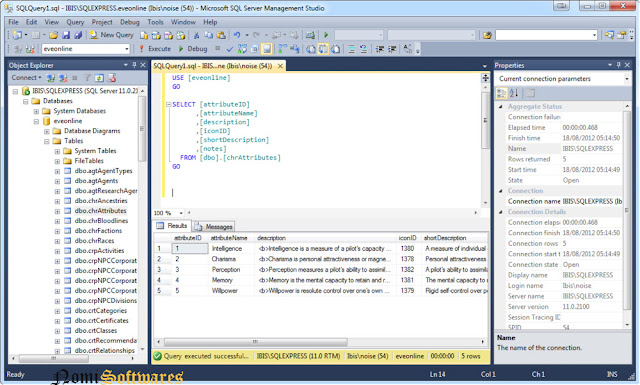The width and height of the screenshot is (640, 385).
Task: Click the Save All icon
Action: click(78, 35)
